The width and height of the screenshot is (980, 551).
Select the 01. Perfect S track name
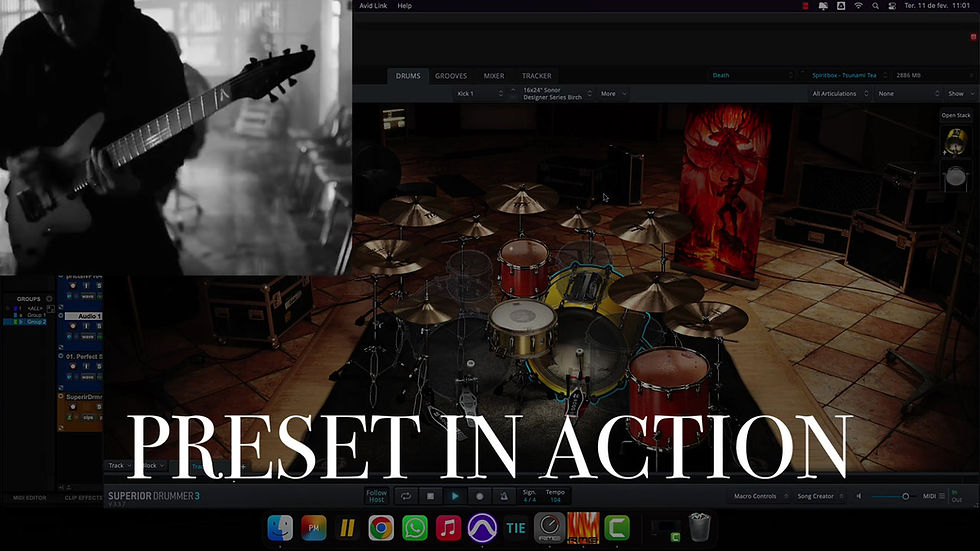coord(84,357)
